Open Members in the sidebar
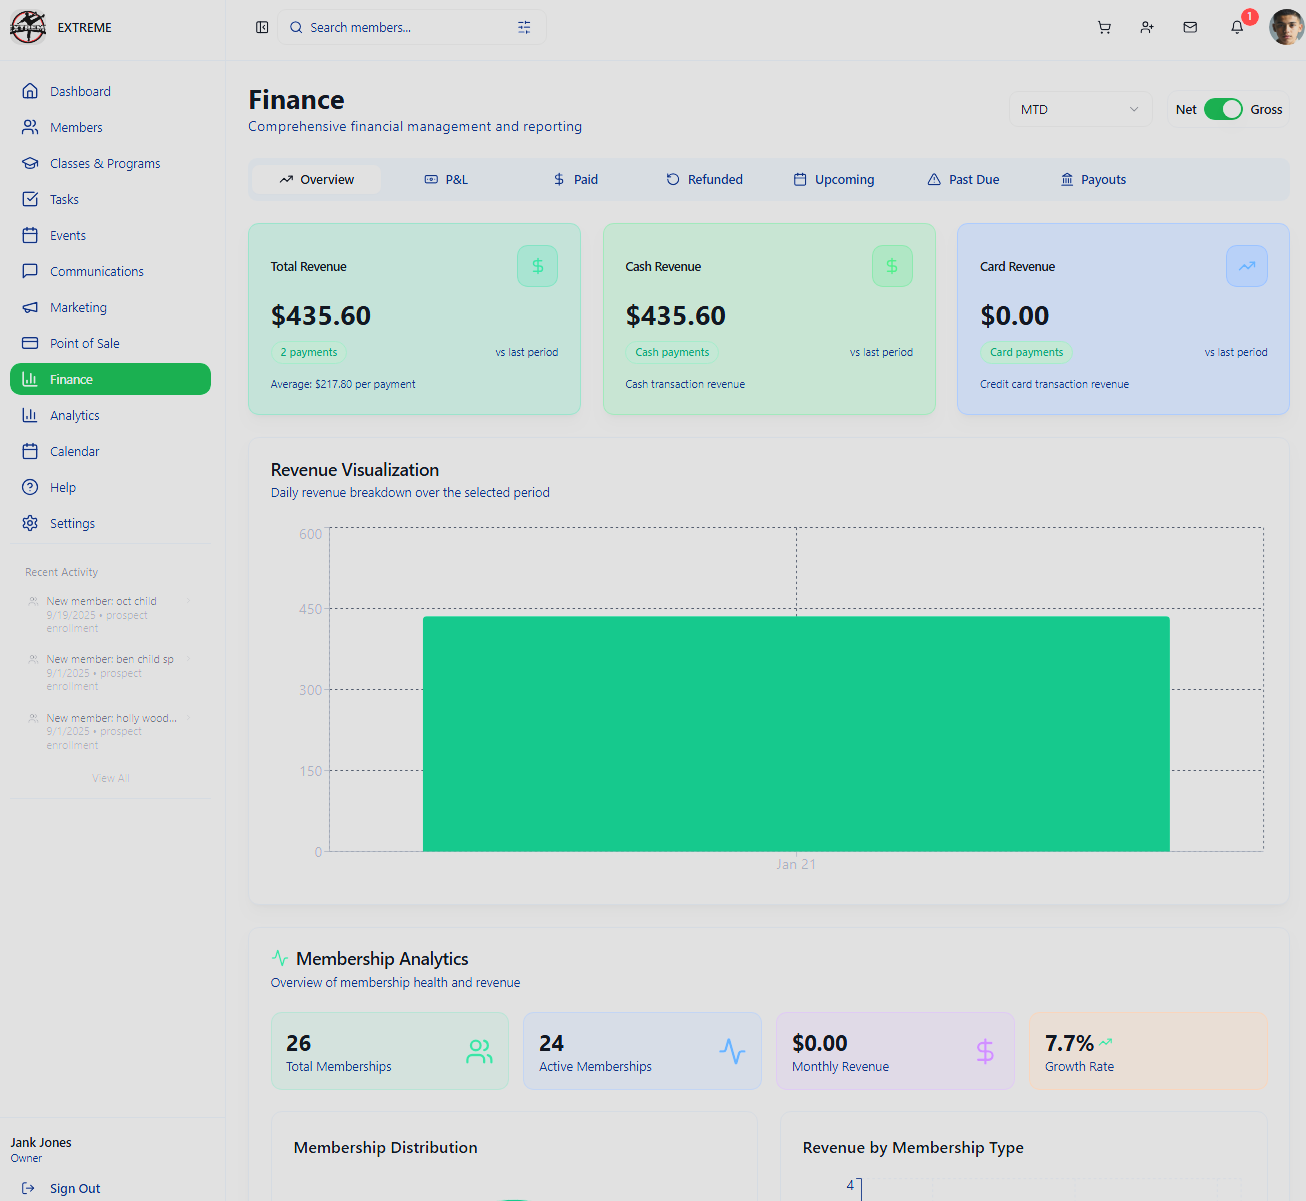The width and height of the screenshot is (1306, 1201). coord(110,127)
